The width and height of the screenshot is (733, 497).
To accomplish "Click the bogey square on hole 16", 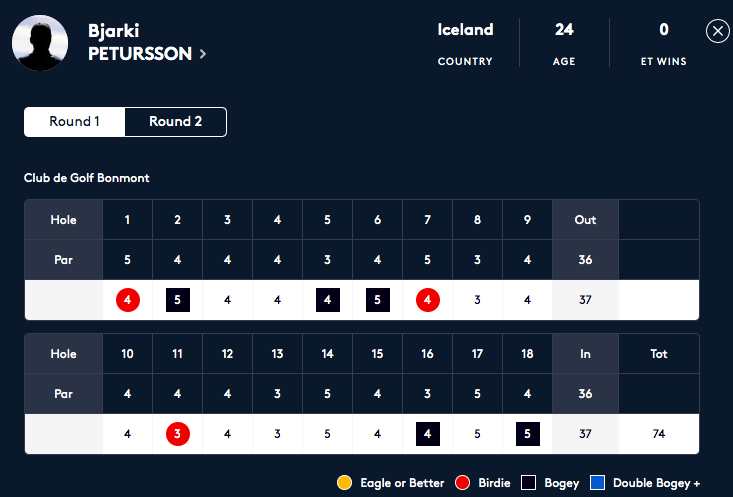I will [428, 434].
